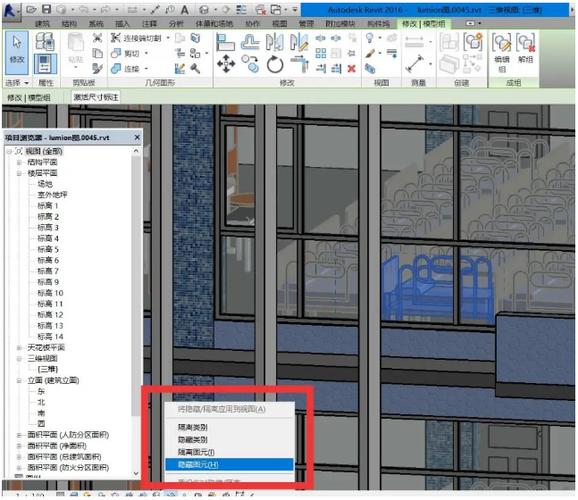Select the Move tool
Image resolution: width=578 pixels, height=500 pixels.
[x=226, y=64]
